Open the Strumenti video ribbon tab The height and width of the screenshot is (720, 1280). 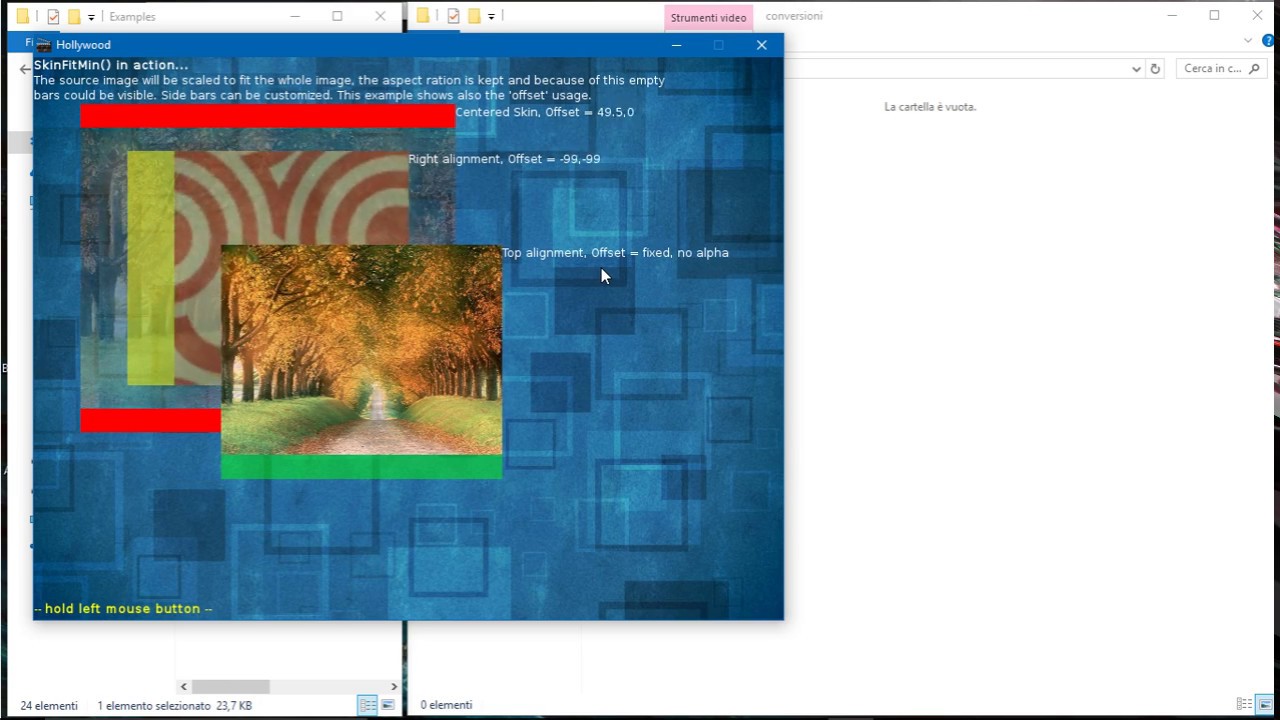tap(708, 17)
